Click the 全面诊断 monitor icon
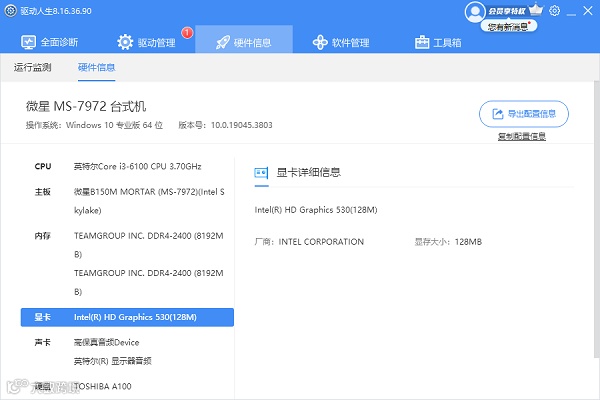 pos(28,42)
